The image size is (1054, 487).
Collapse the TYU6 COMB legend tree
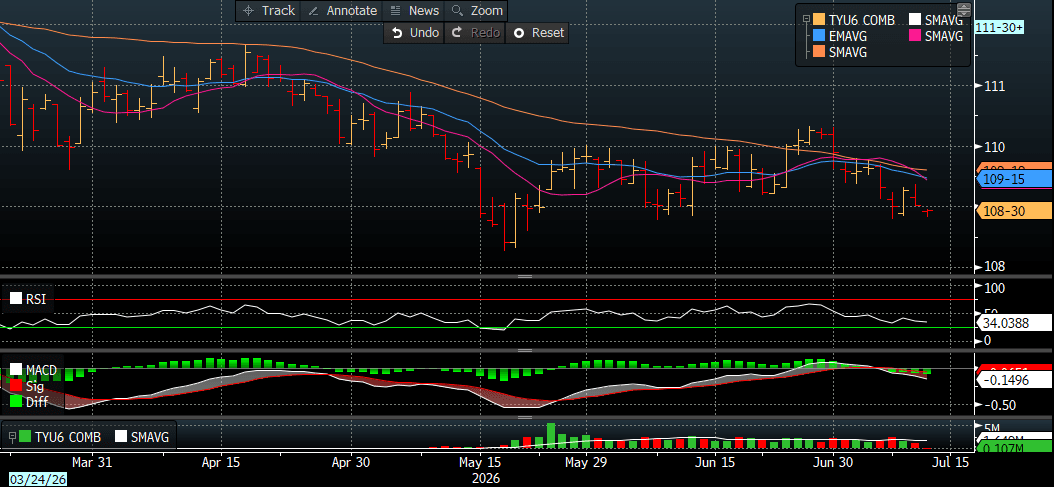[806, 21]
